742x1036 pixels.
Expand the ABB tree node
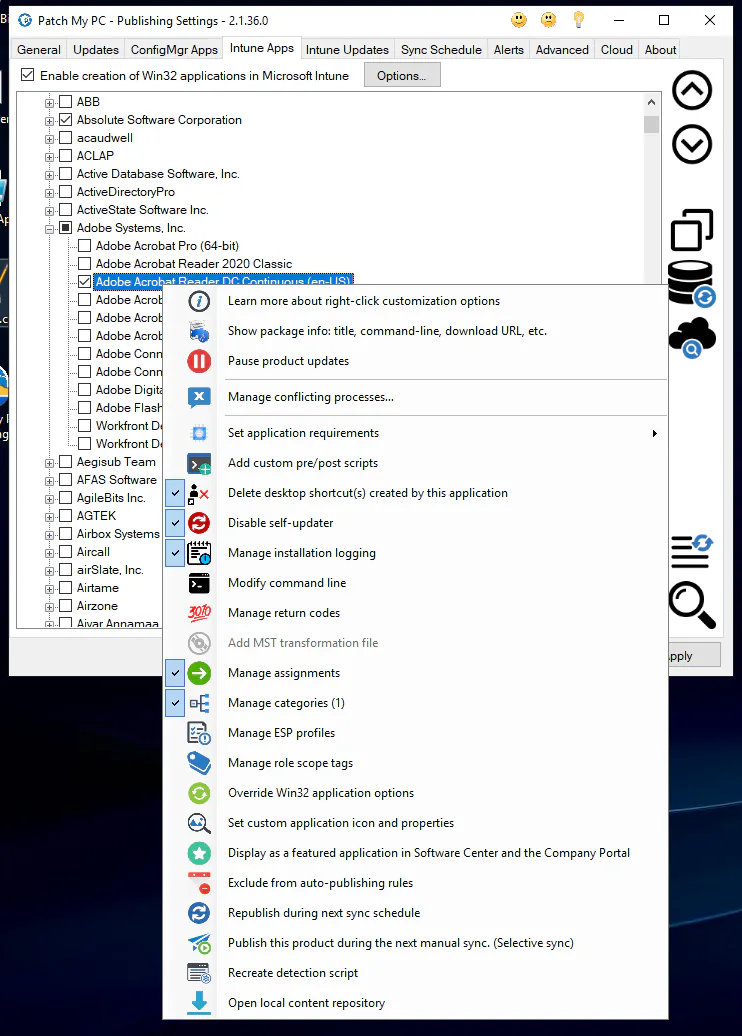pyautogui.click(x=50, y=103)
